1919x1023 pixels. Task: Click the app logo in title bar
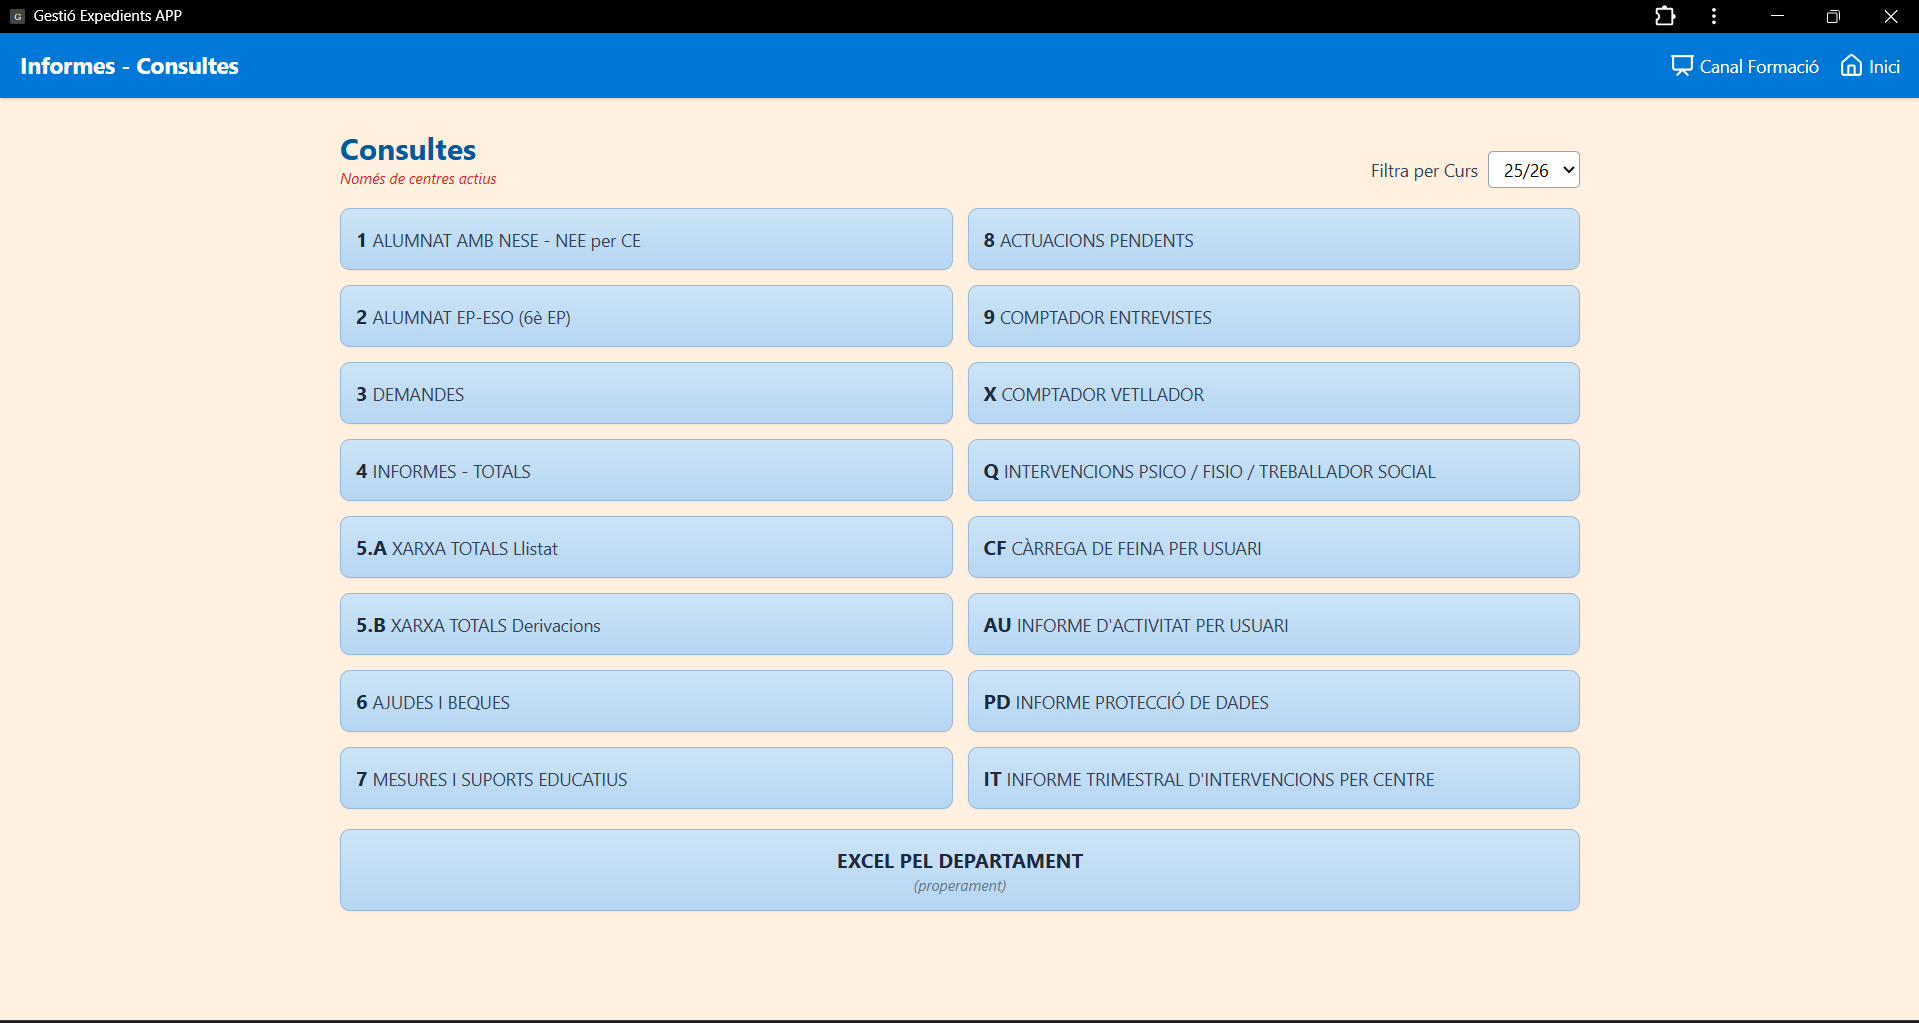pyautogui.click(x=17, y=16)
